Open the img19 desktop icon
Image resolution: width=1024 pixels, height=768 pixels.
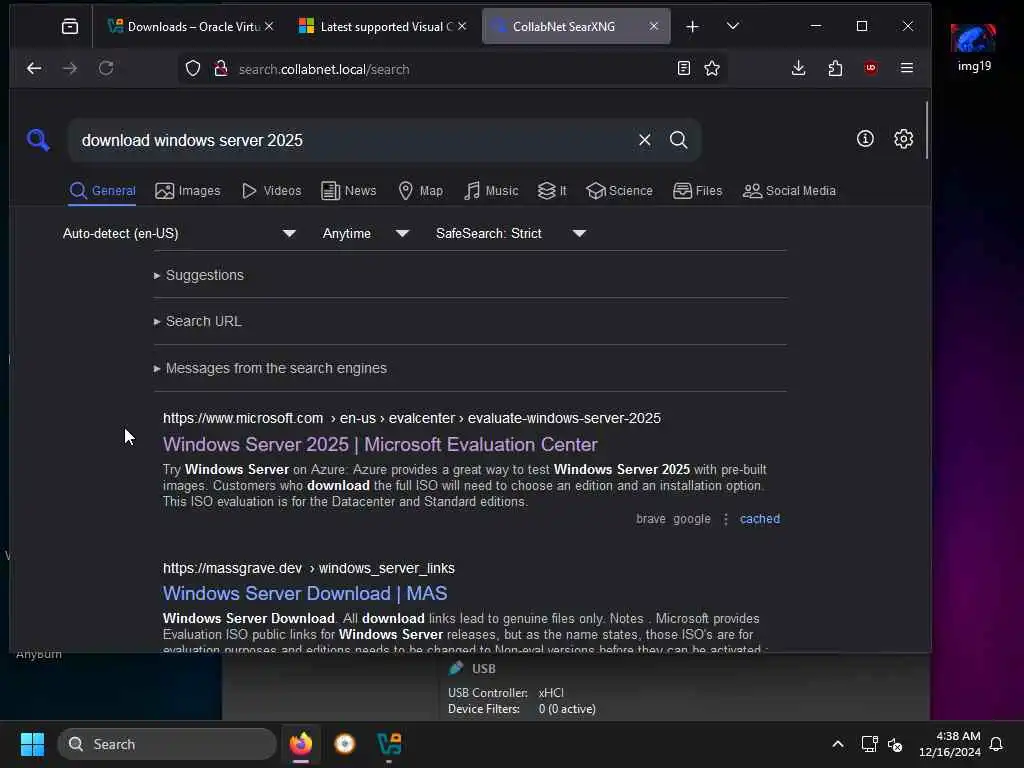click(x=974, y=47)
